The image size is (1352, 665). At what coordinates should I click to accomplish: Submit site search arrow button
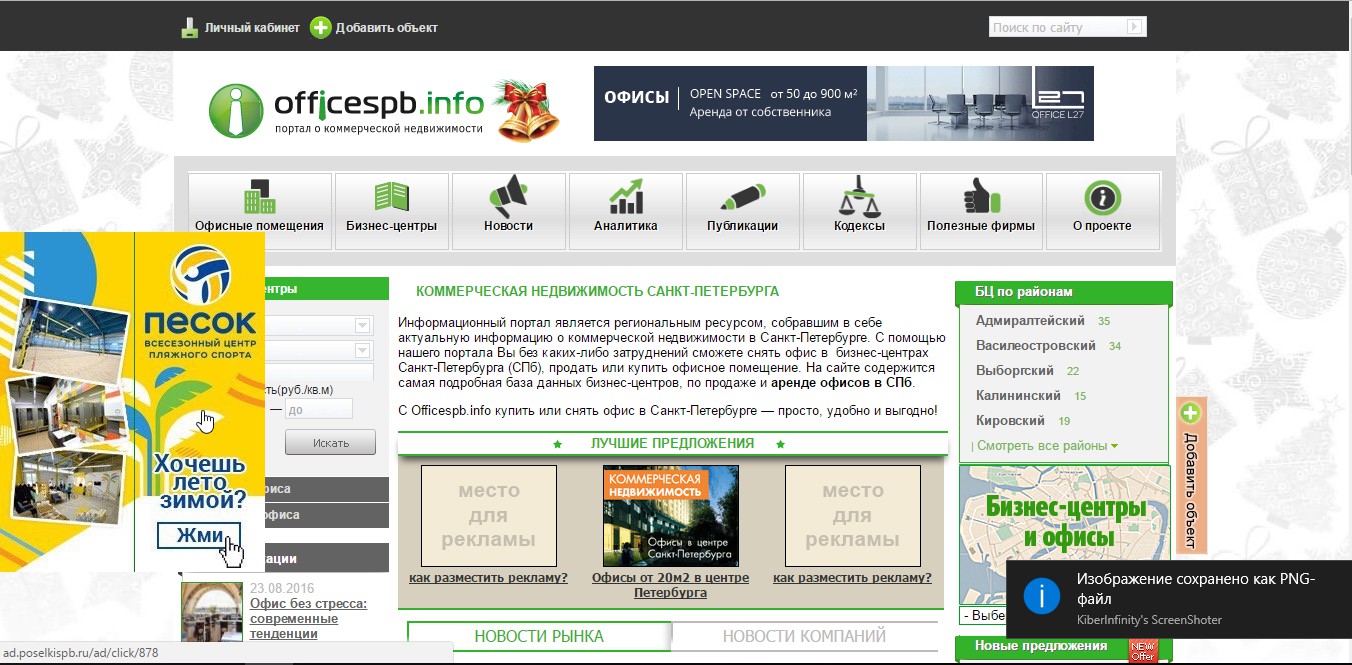click(x=1134, y=27)
